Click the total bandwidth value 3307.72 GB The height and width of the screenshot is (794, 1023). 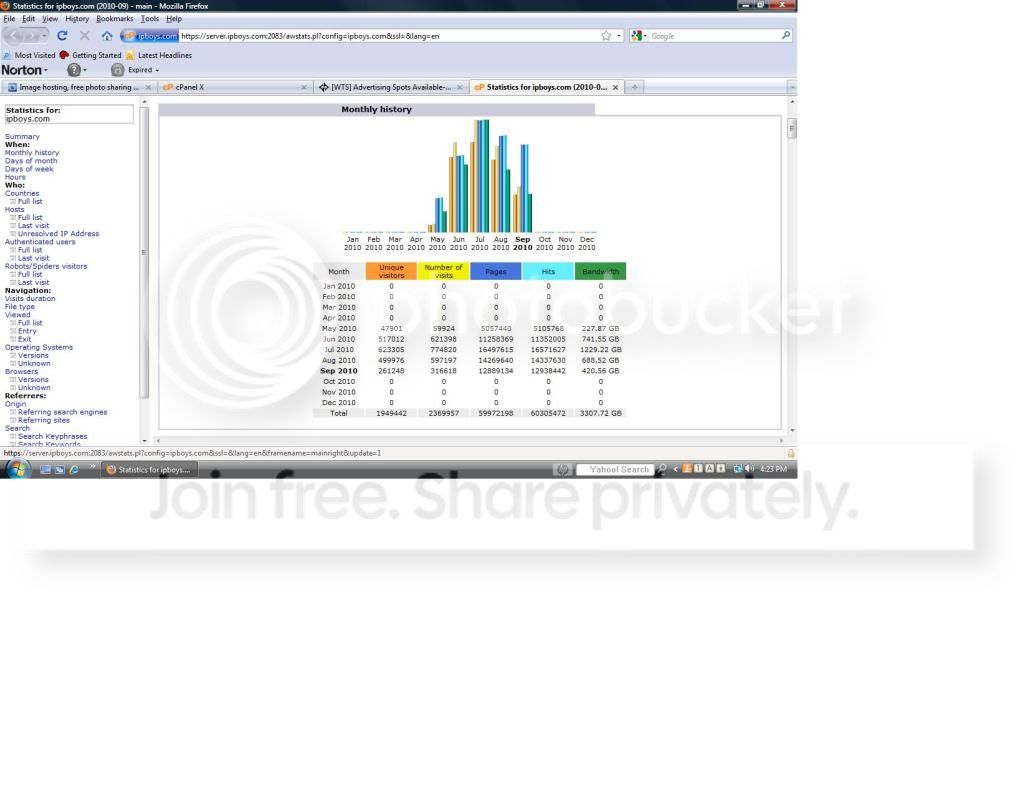click(x=601, y=413)
